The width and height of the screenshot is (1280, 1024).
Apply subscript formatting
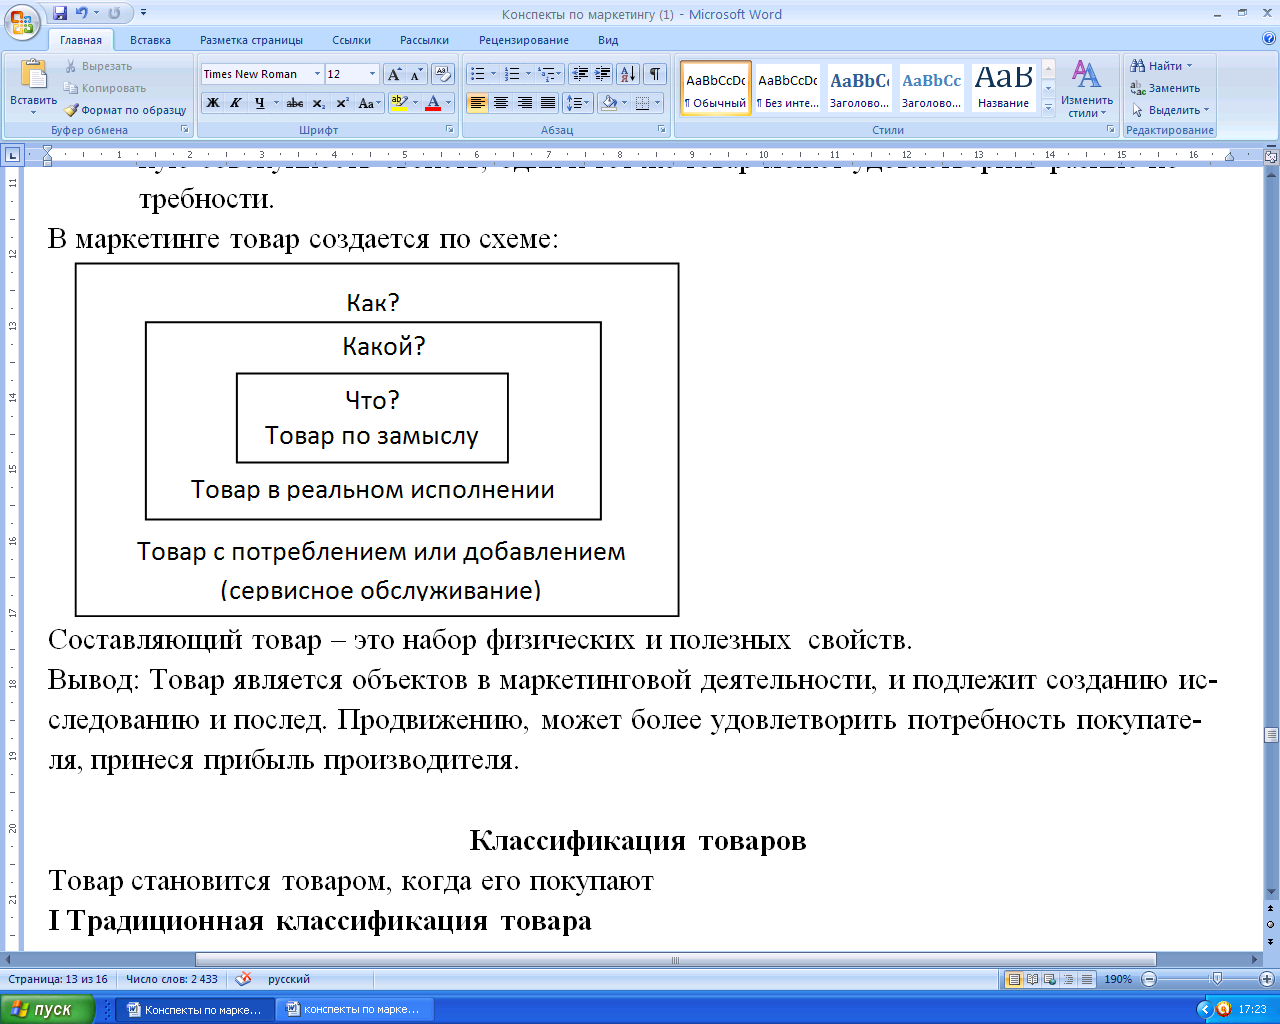click(x=318, y=103)
